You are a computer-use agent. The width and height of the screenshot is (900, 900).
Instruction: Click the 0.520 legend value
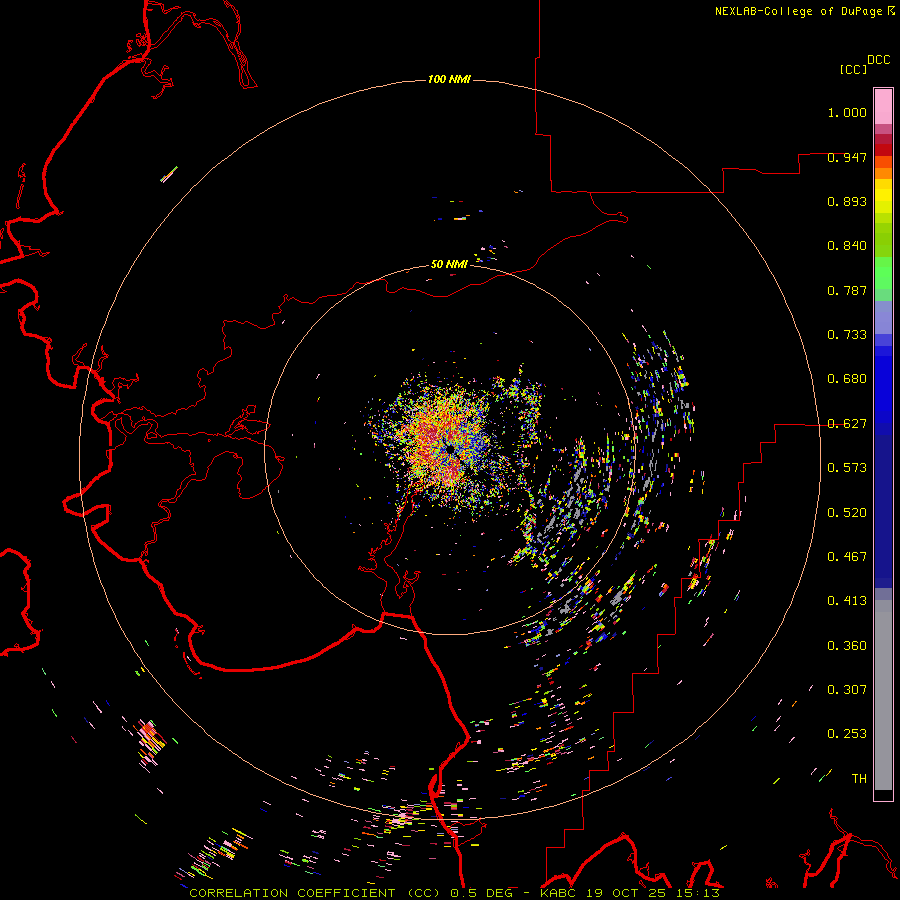pos(847,512)
